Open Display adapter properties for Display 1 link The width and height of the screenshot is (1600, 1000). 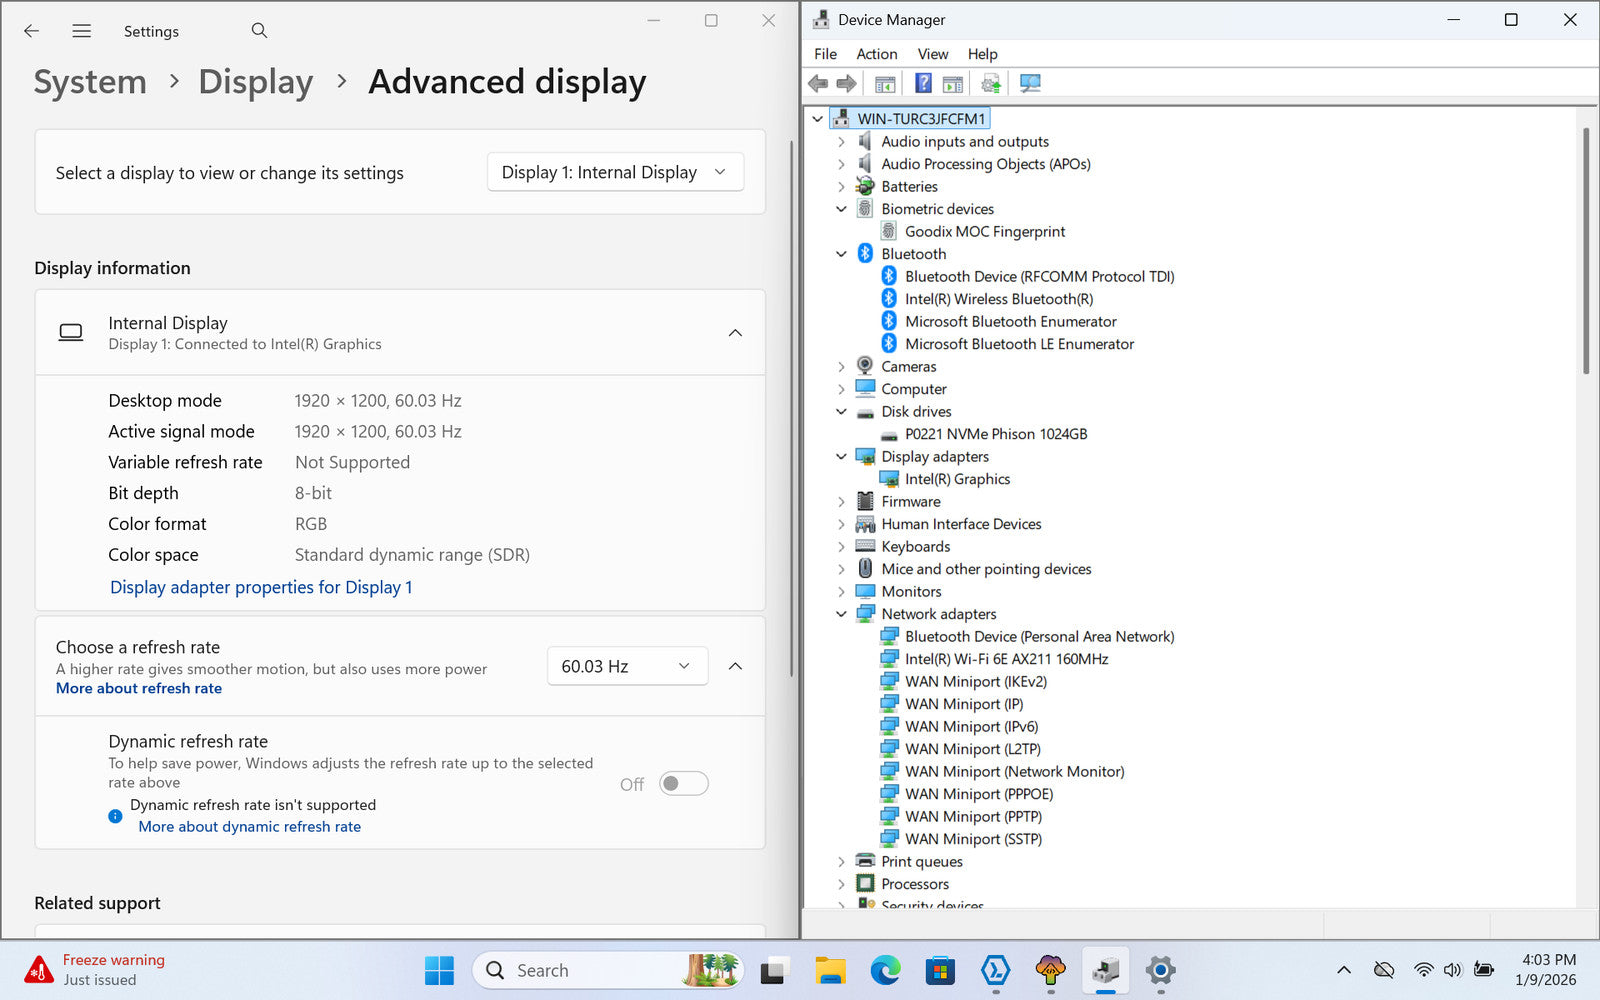click(261, 587)
